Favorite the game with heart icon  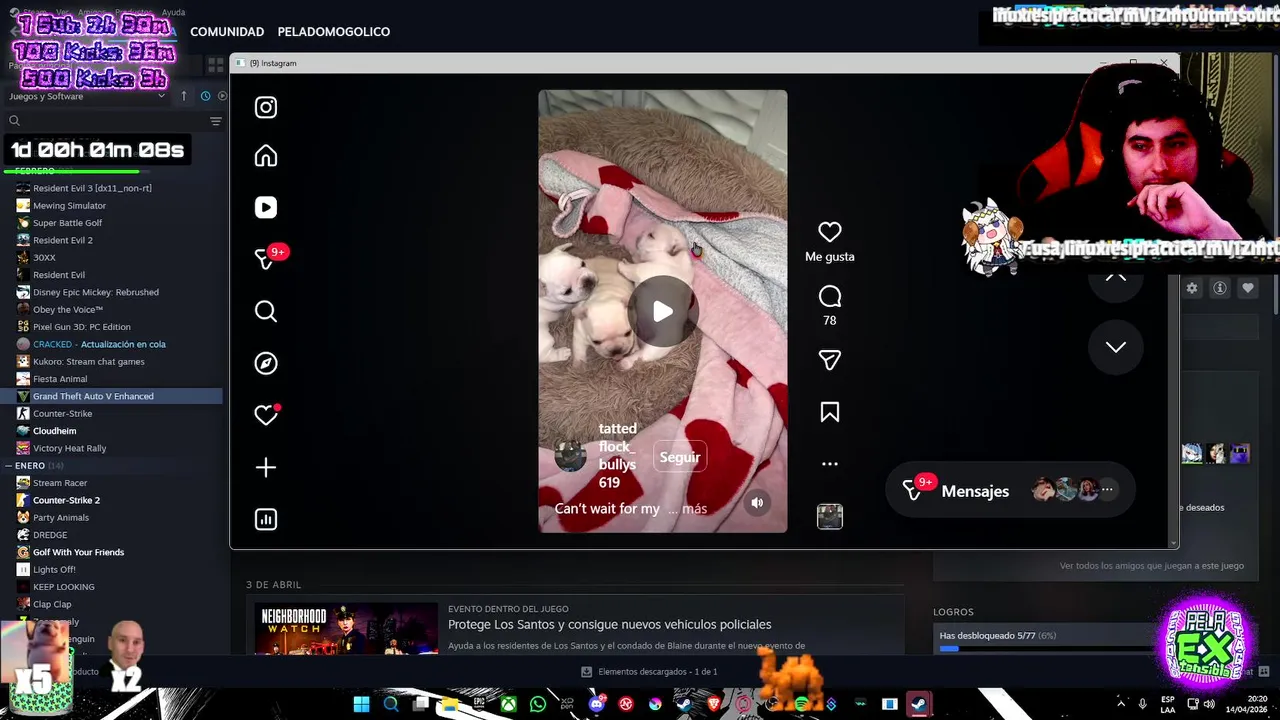coord(1248,288)
